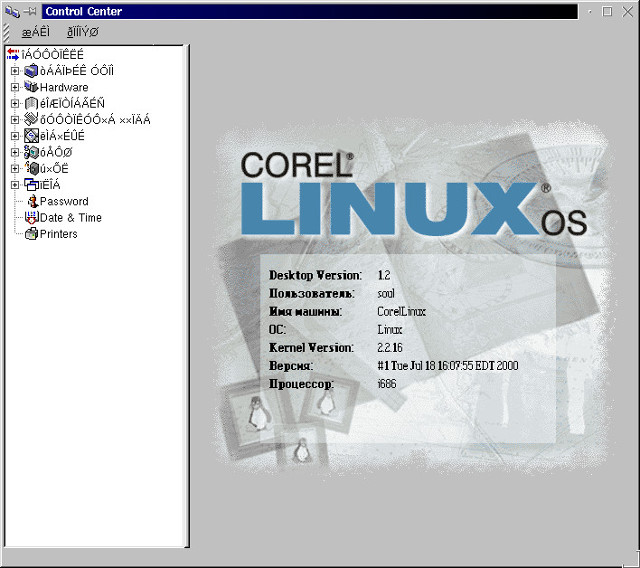640x568 pixels.
Task: Click the speaker with notes sound icon
Action: (x=31, y=168)
